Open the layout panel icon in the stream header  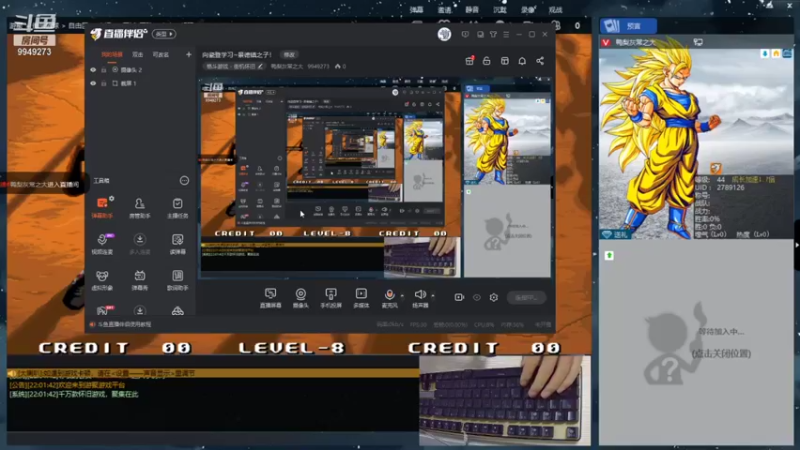point(505,61)
